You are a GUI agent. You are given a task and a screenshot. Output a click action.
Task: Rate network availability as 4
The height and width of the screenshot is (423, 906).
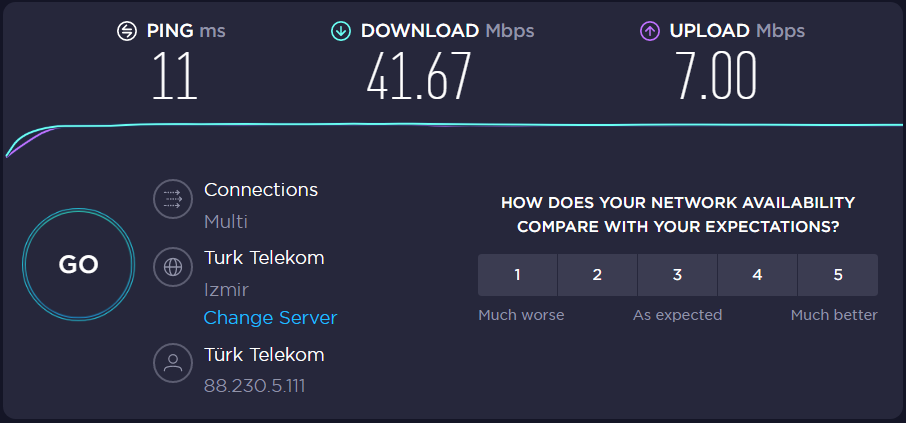point(758,275)
